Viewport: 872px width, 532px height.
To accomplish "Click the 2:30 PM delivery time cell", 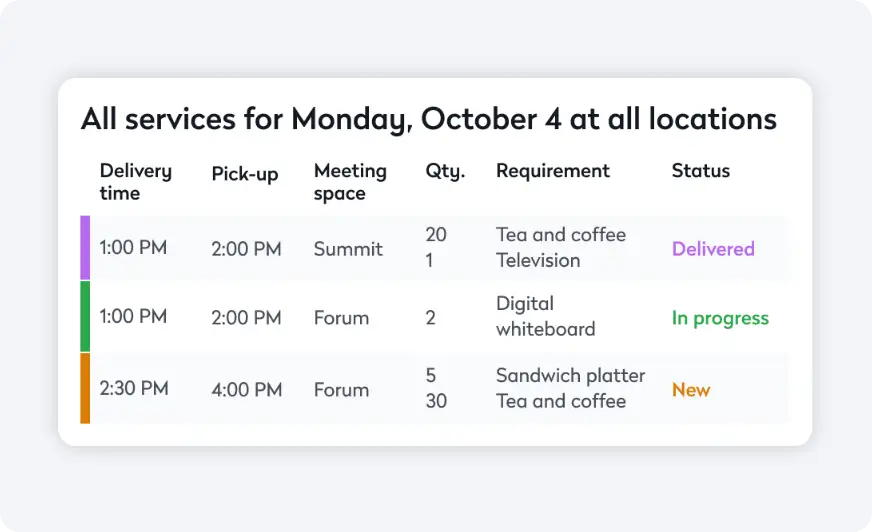I will click(x=133, y=388).
